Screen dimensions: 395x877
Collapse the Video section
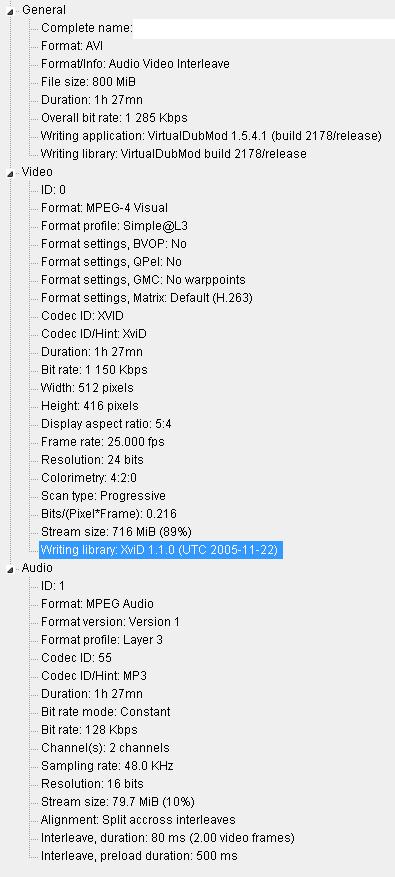[11, 173]
